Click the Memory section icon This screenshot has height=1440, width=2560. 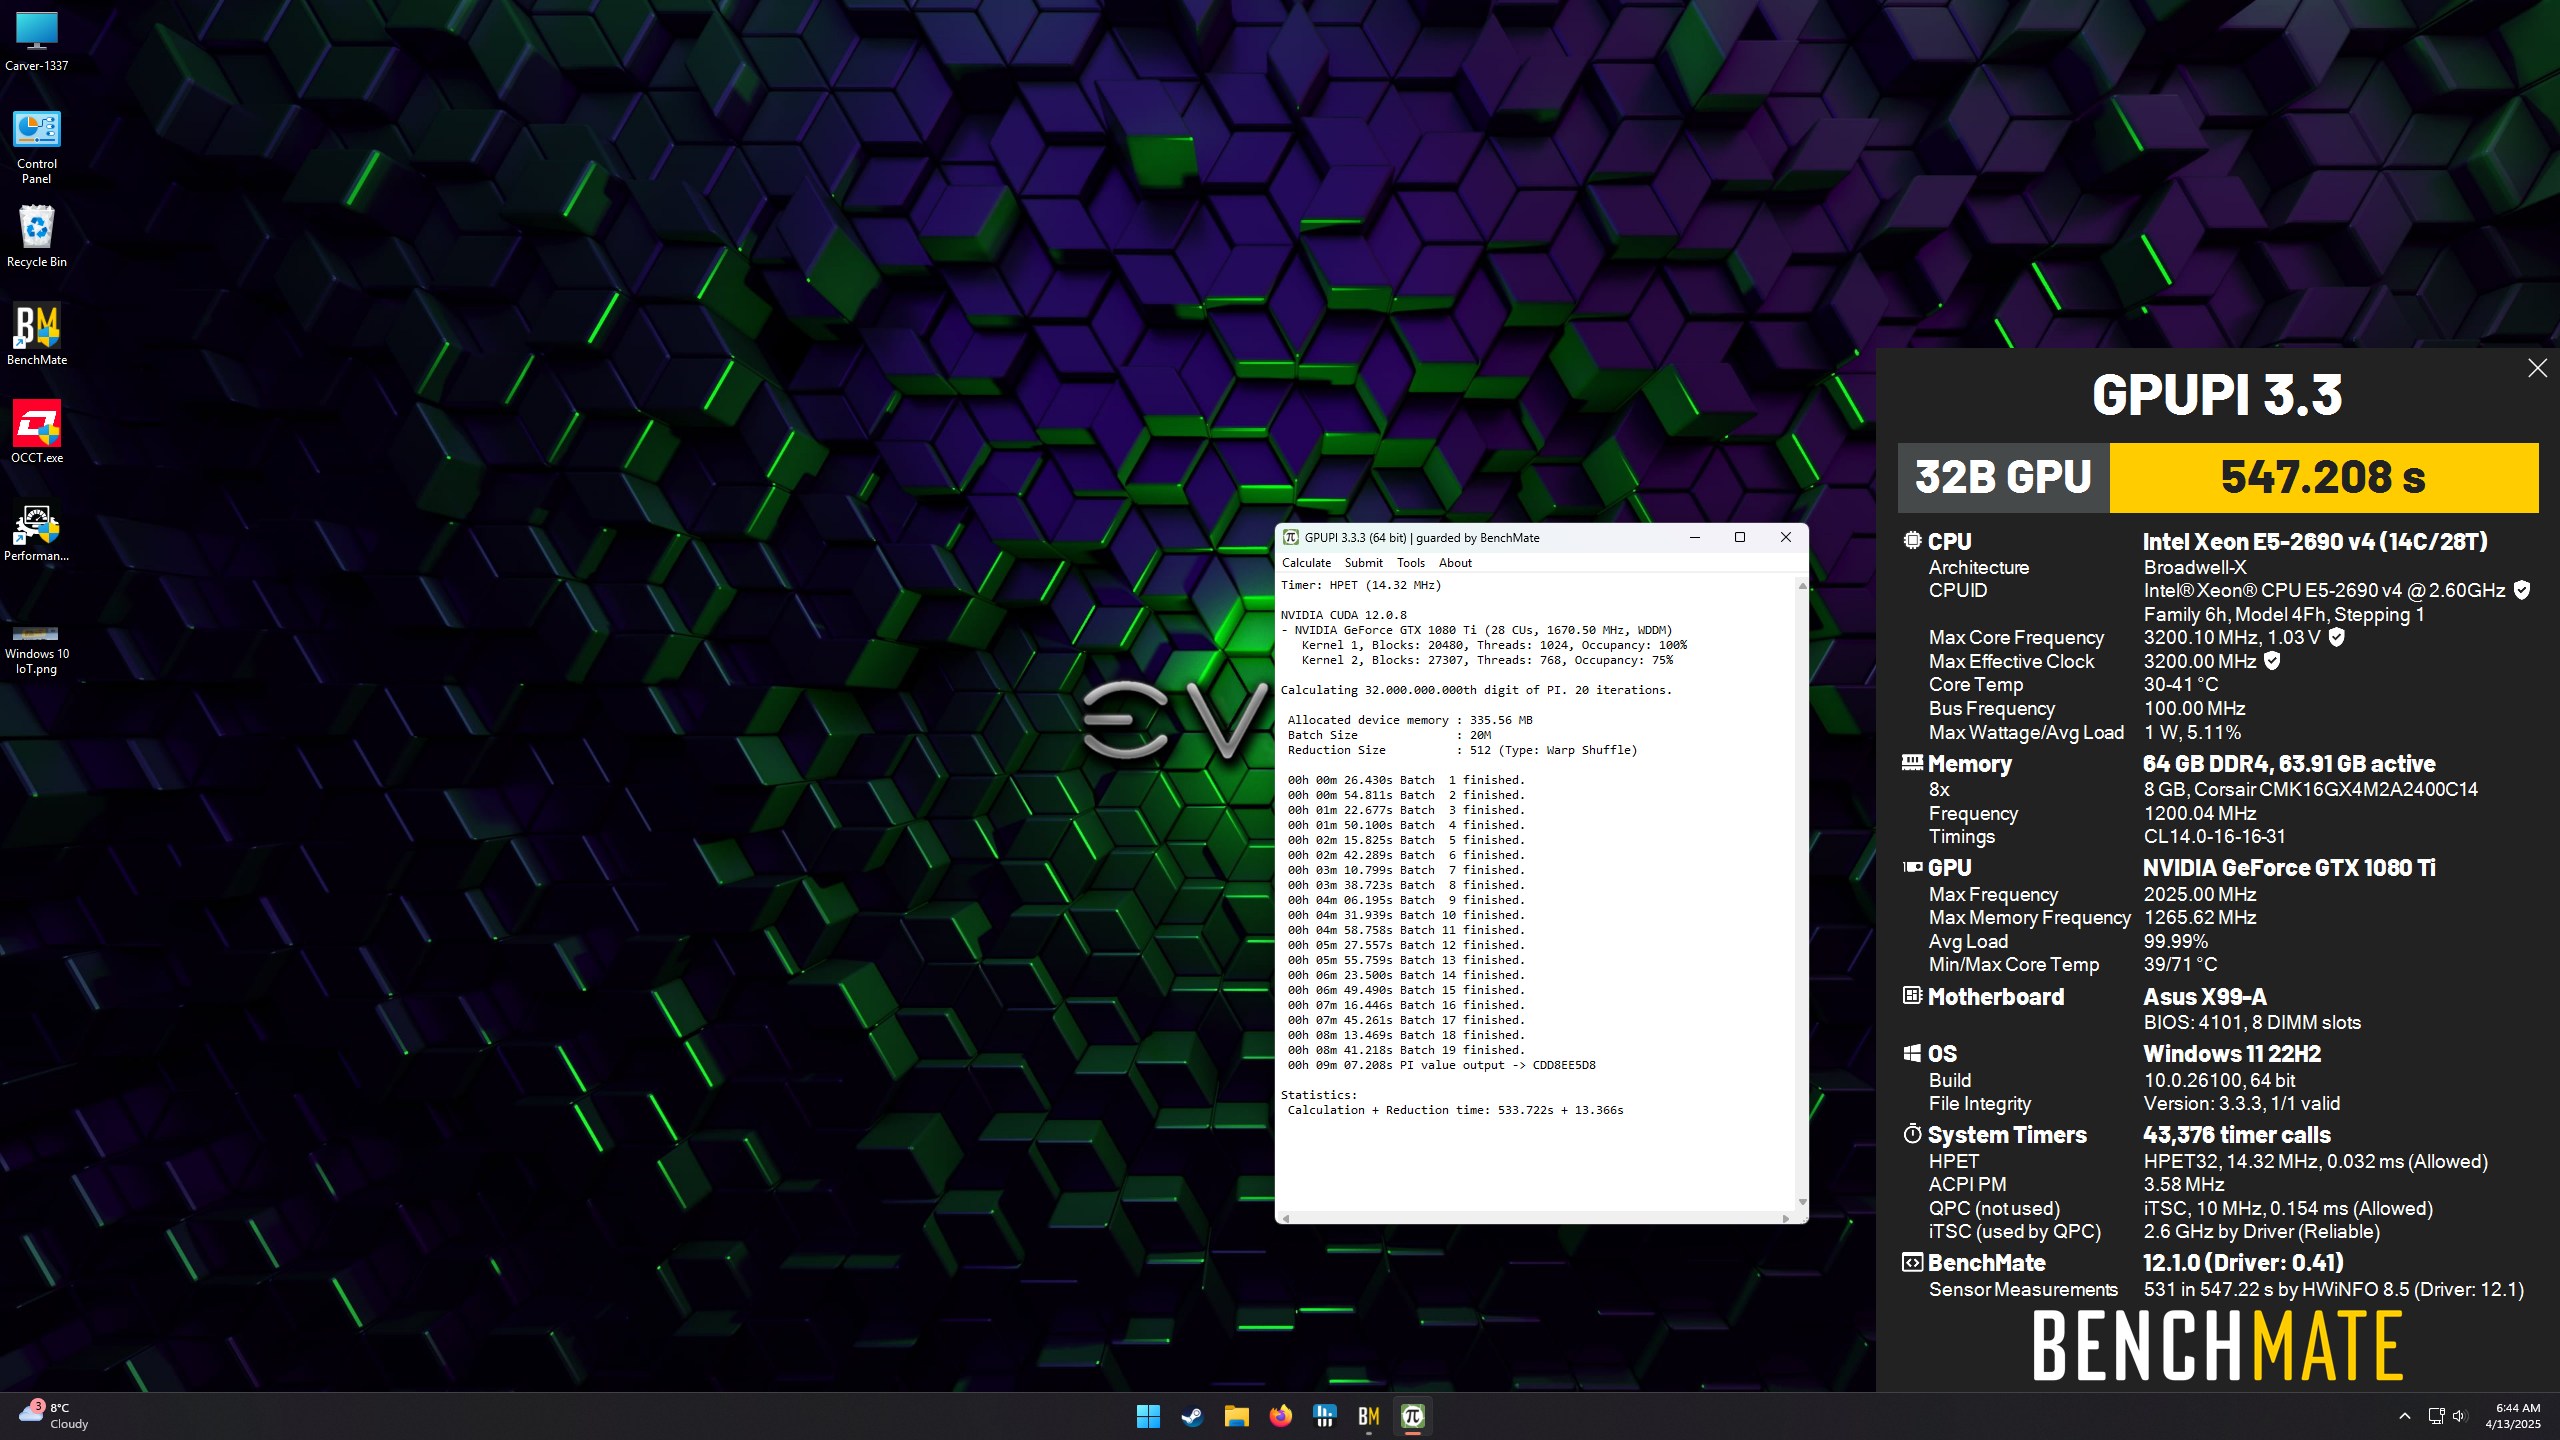1912,763
